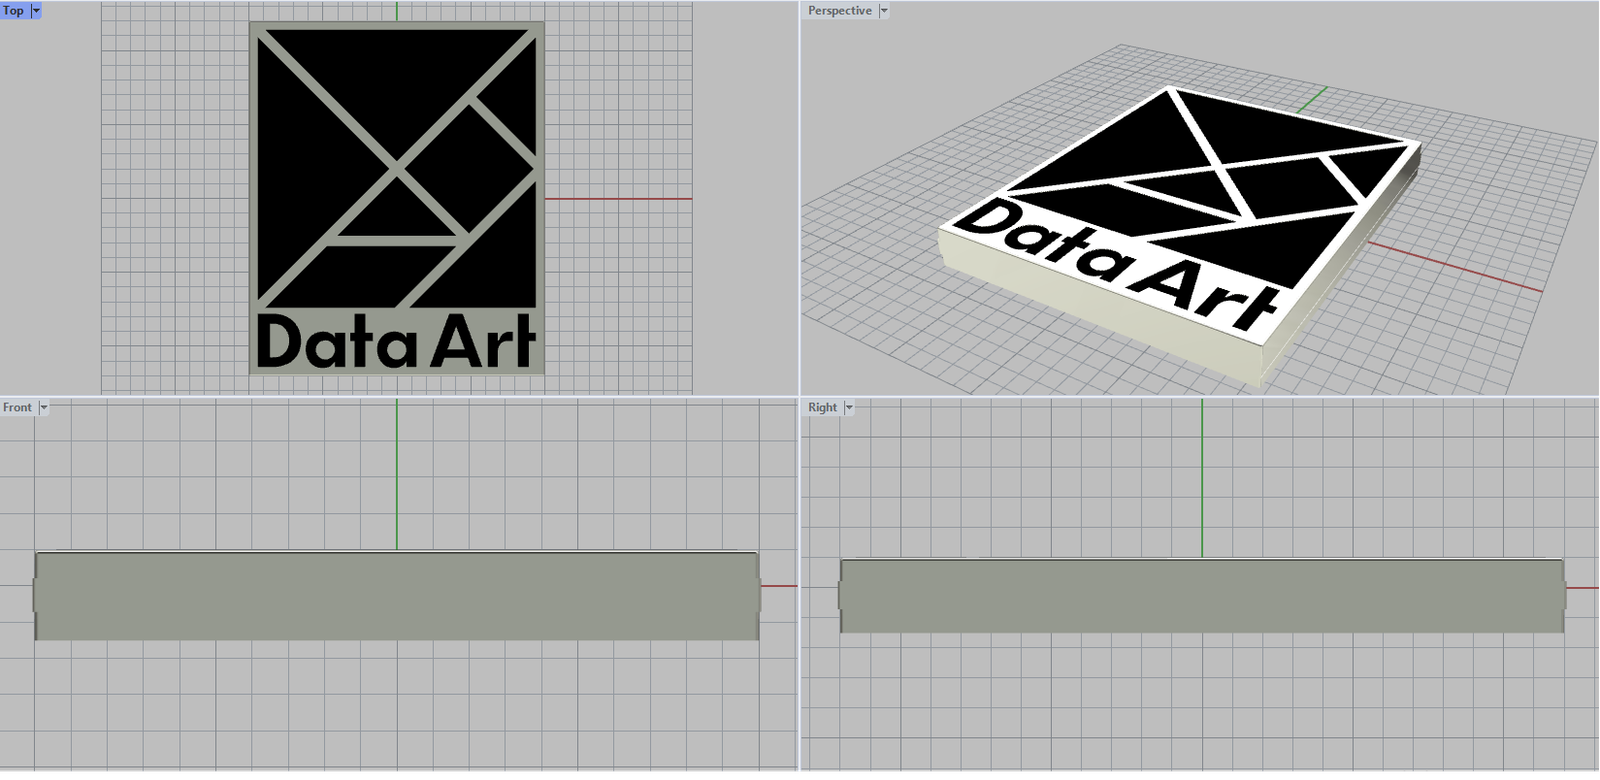Open the Top viewport dropdown arrow menu
The image size is (1600, 780).
pyautogui.click(x=37, y=11)
